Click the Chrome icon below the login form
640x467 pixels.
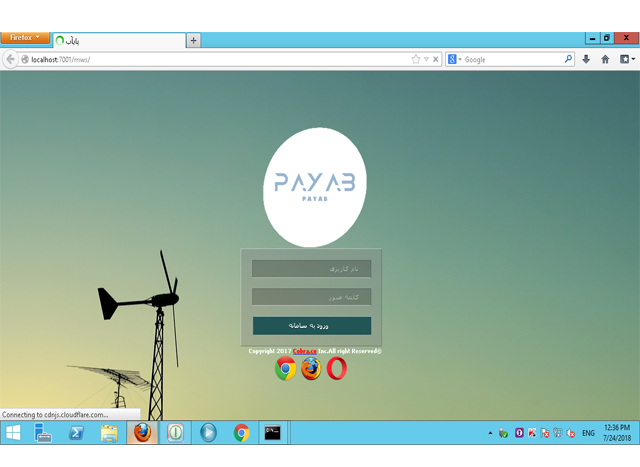click(x=285, y=369)
